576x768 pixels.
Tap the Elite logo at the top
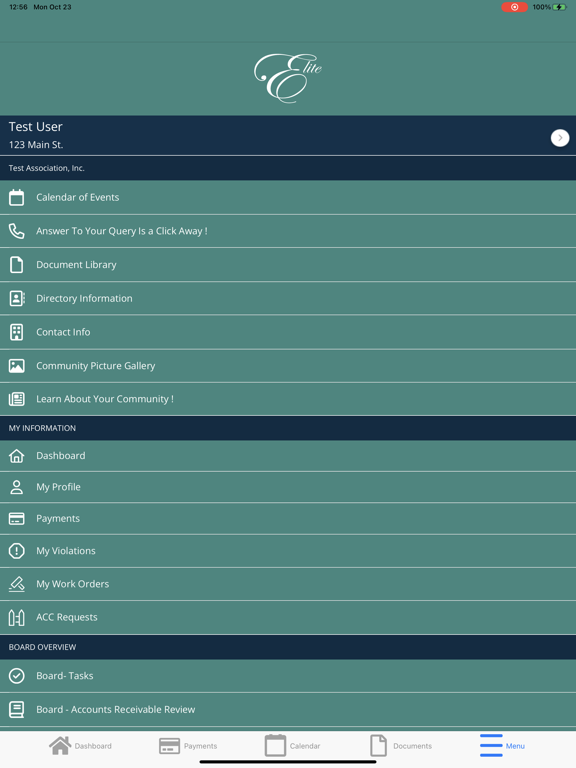288,78
